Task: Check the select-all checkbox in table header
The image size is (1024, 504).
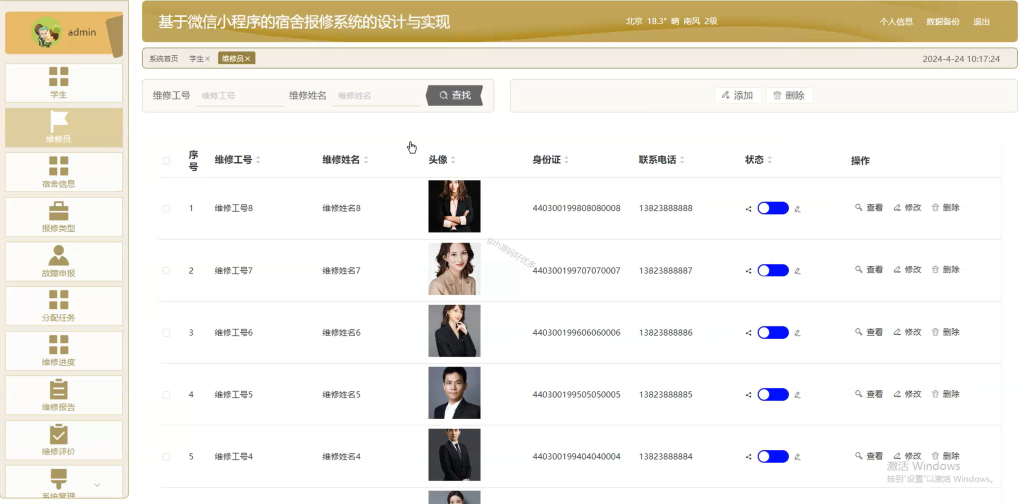Action: click(x=166, y=161)
